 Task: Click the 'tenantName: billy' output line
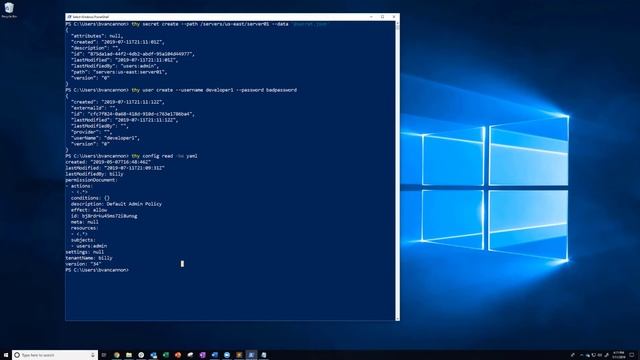(89, 258)
